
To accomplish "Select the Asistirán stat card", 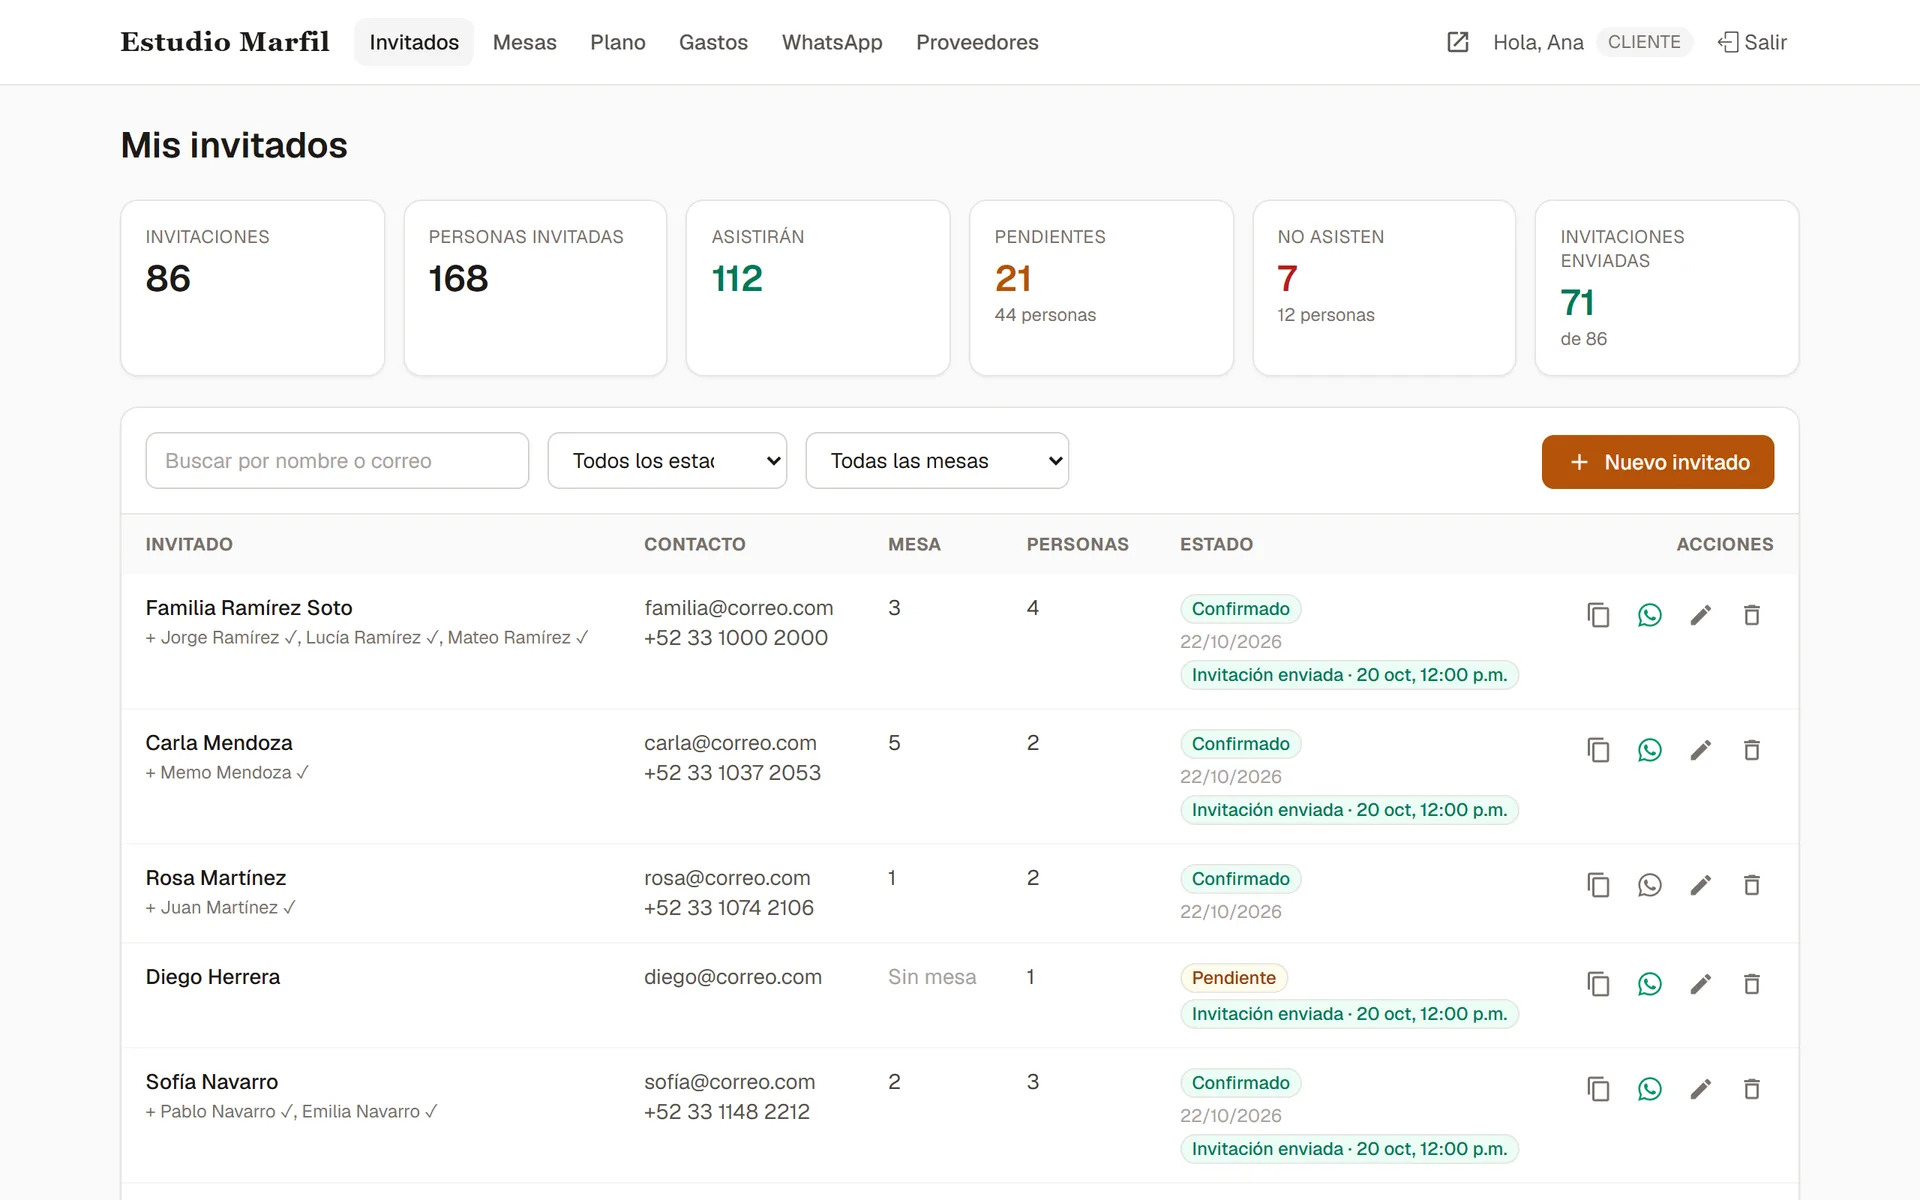I will point(818,288).
